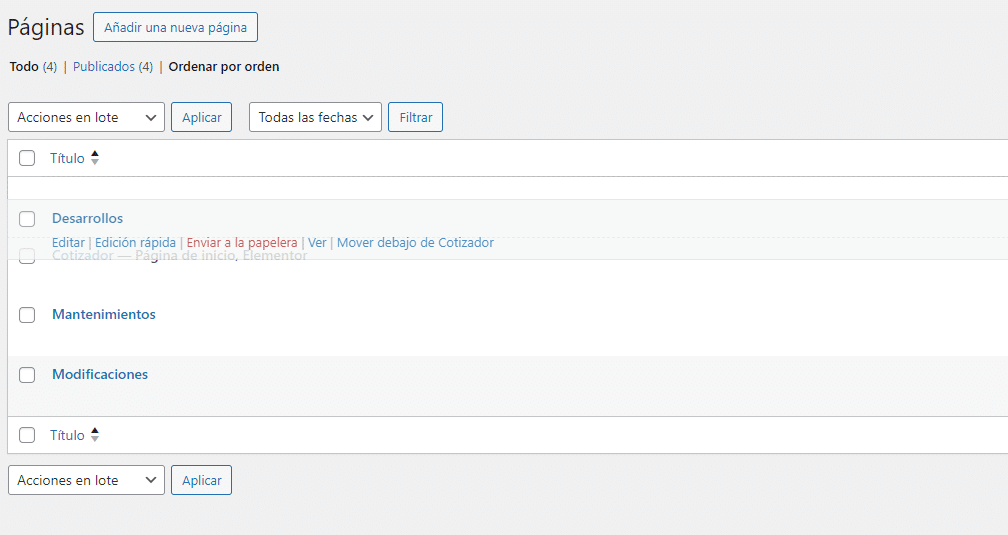Click sort arrows beside top Título header
The height and width of the screenshot is (535, 1008).
(95, 158)
